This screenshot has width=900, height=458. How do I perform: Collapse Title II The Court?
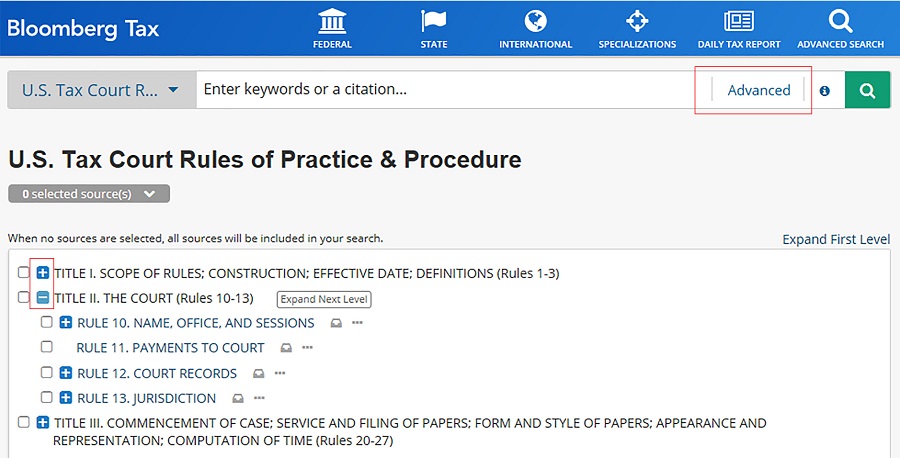tap(43, 297)
